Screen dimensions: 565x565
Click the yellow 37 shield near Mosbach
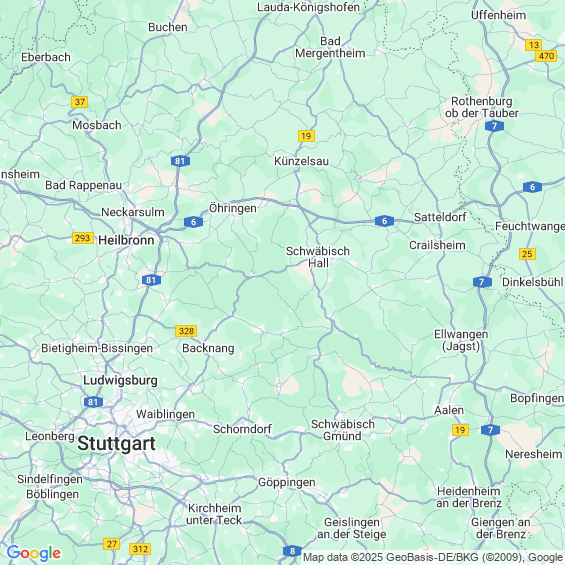[x=80, y=102]
